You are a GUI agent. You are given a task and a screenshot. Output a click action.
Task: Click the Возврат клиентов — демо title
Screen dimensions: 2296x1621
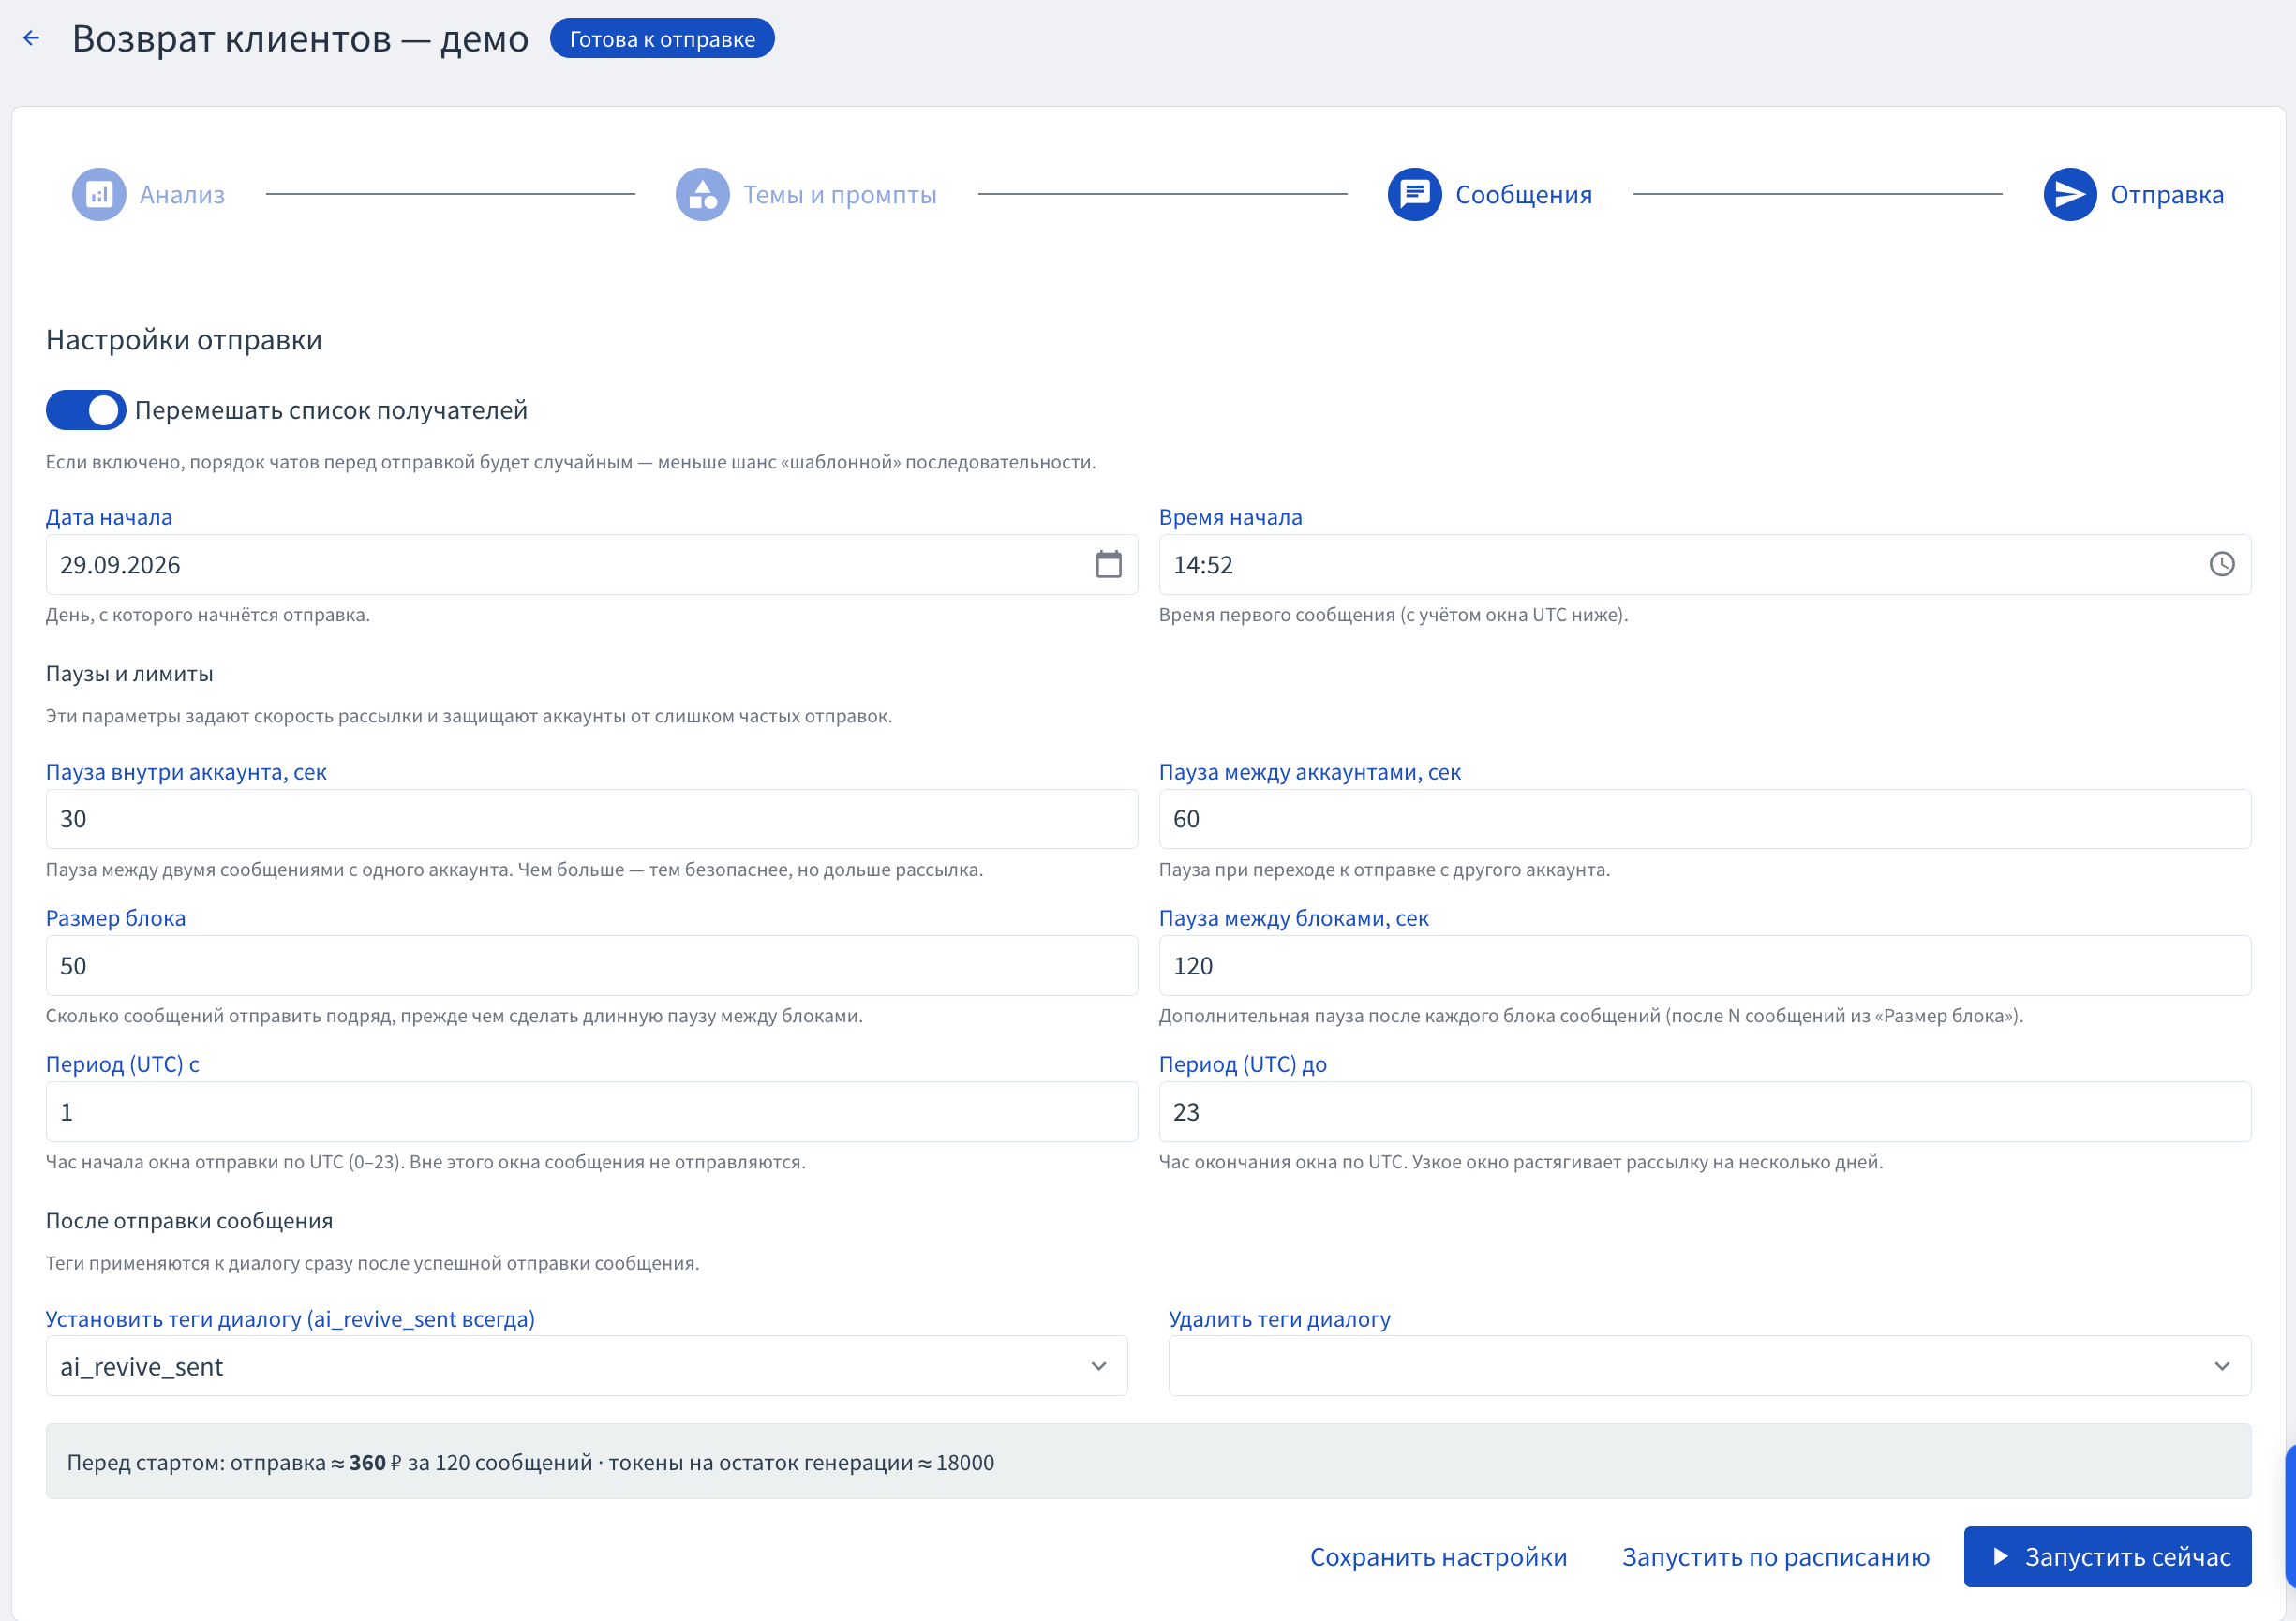click(x=300, y=38)
